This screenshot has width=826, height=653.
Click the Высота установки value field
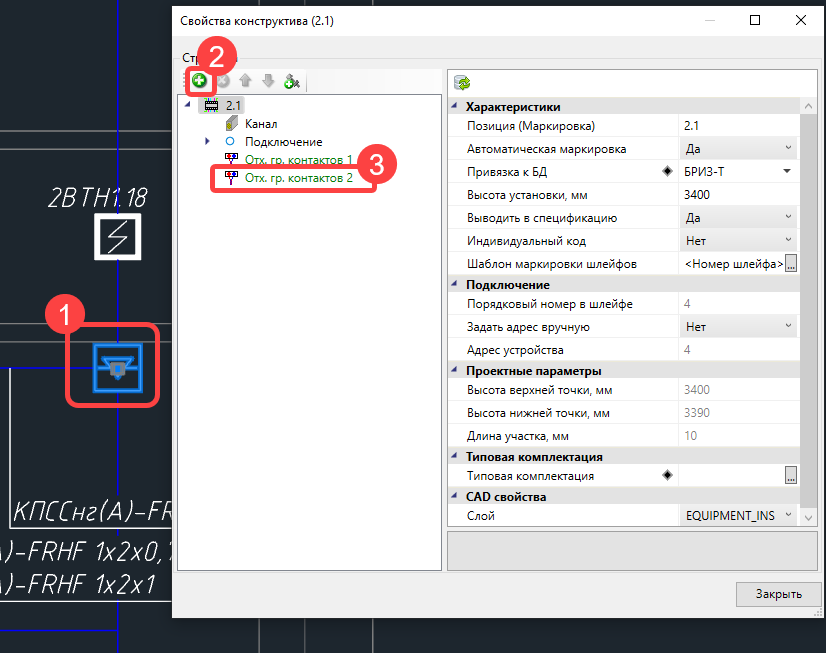[737, 195]
